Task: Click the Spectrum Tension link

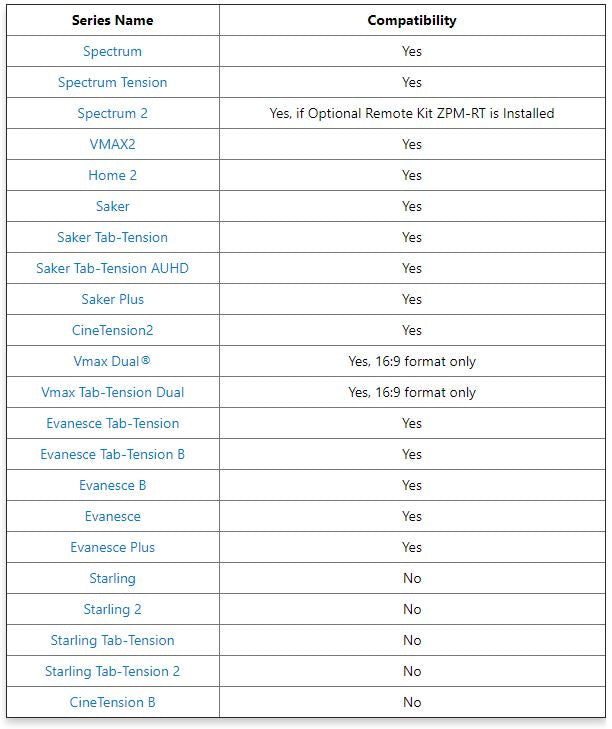Action: [x=112, y=82]
